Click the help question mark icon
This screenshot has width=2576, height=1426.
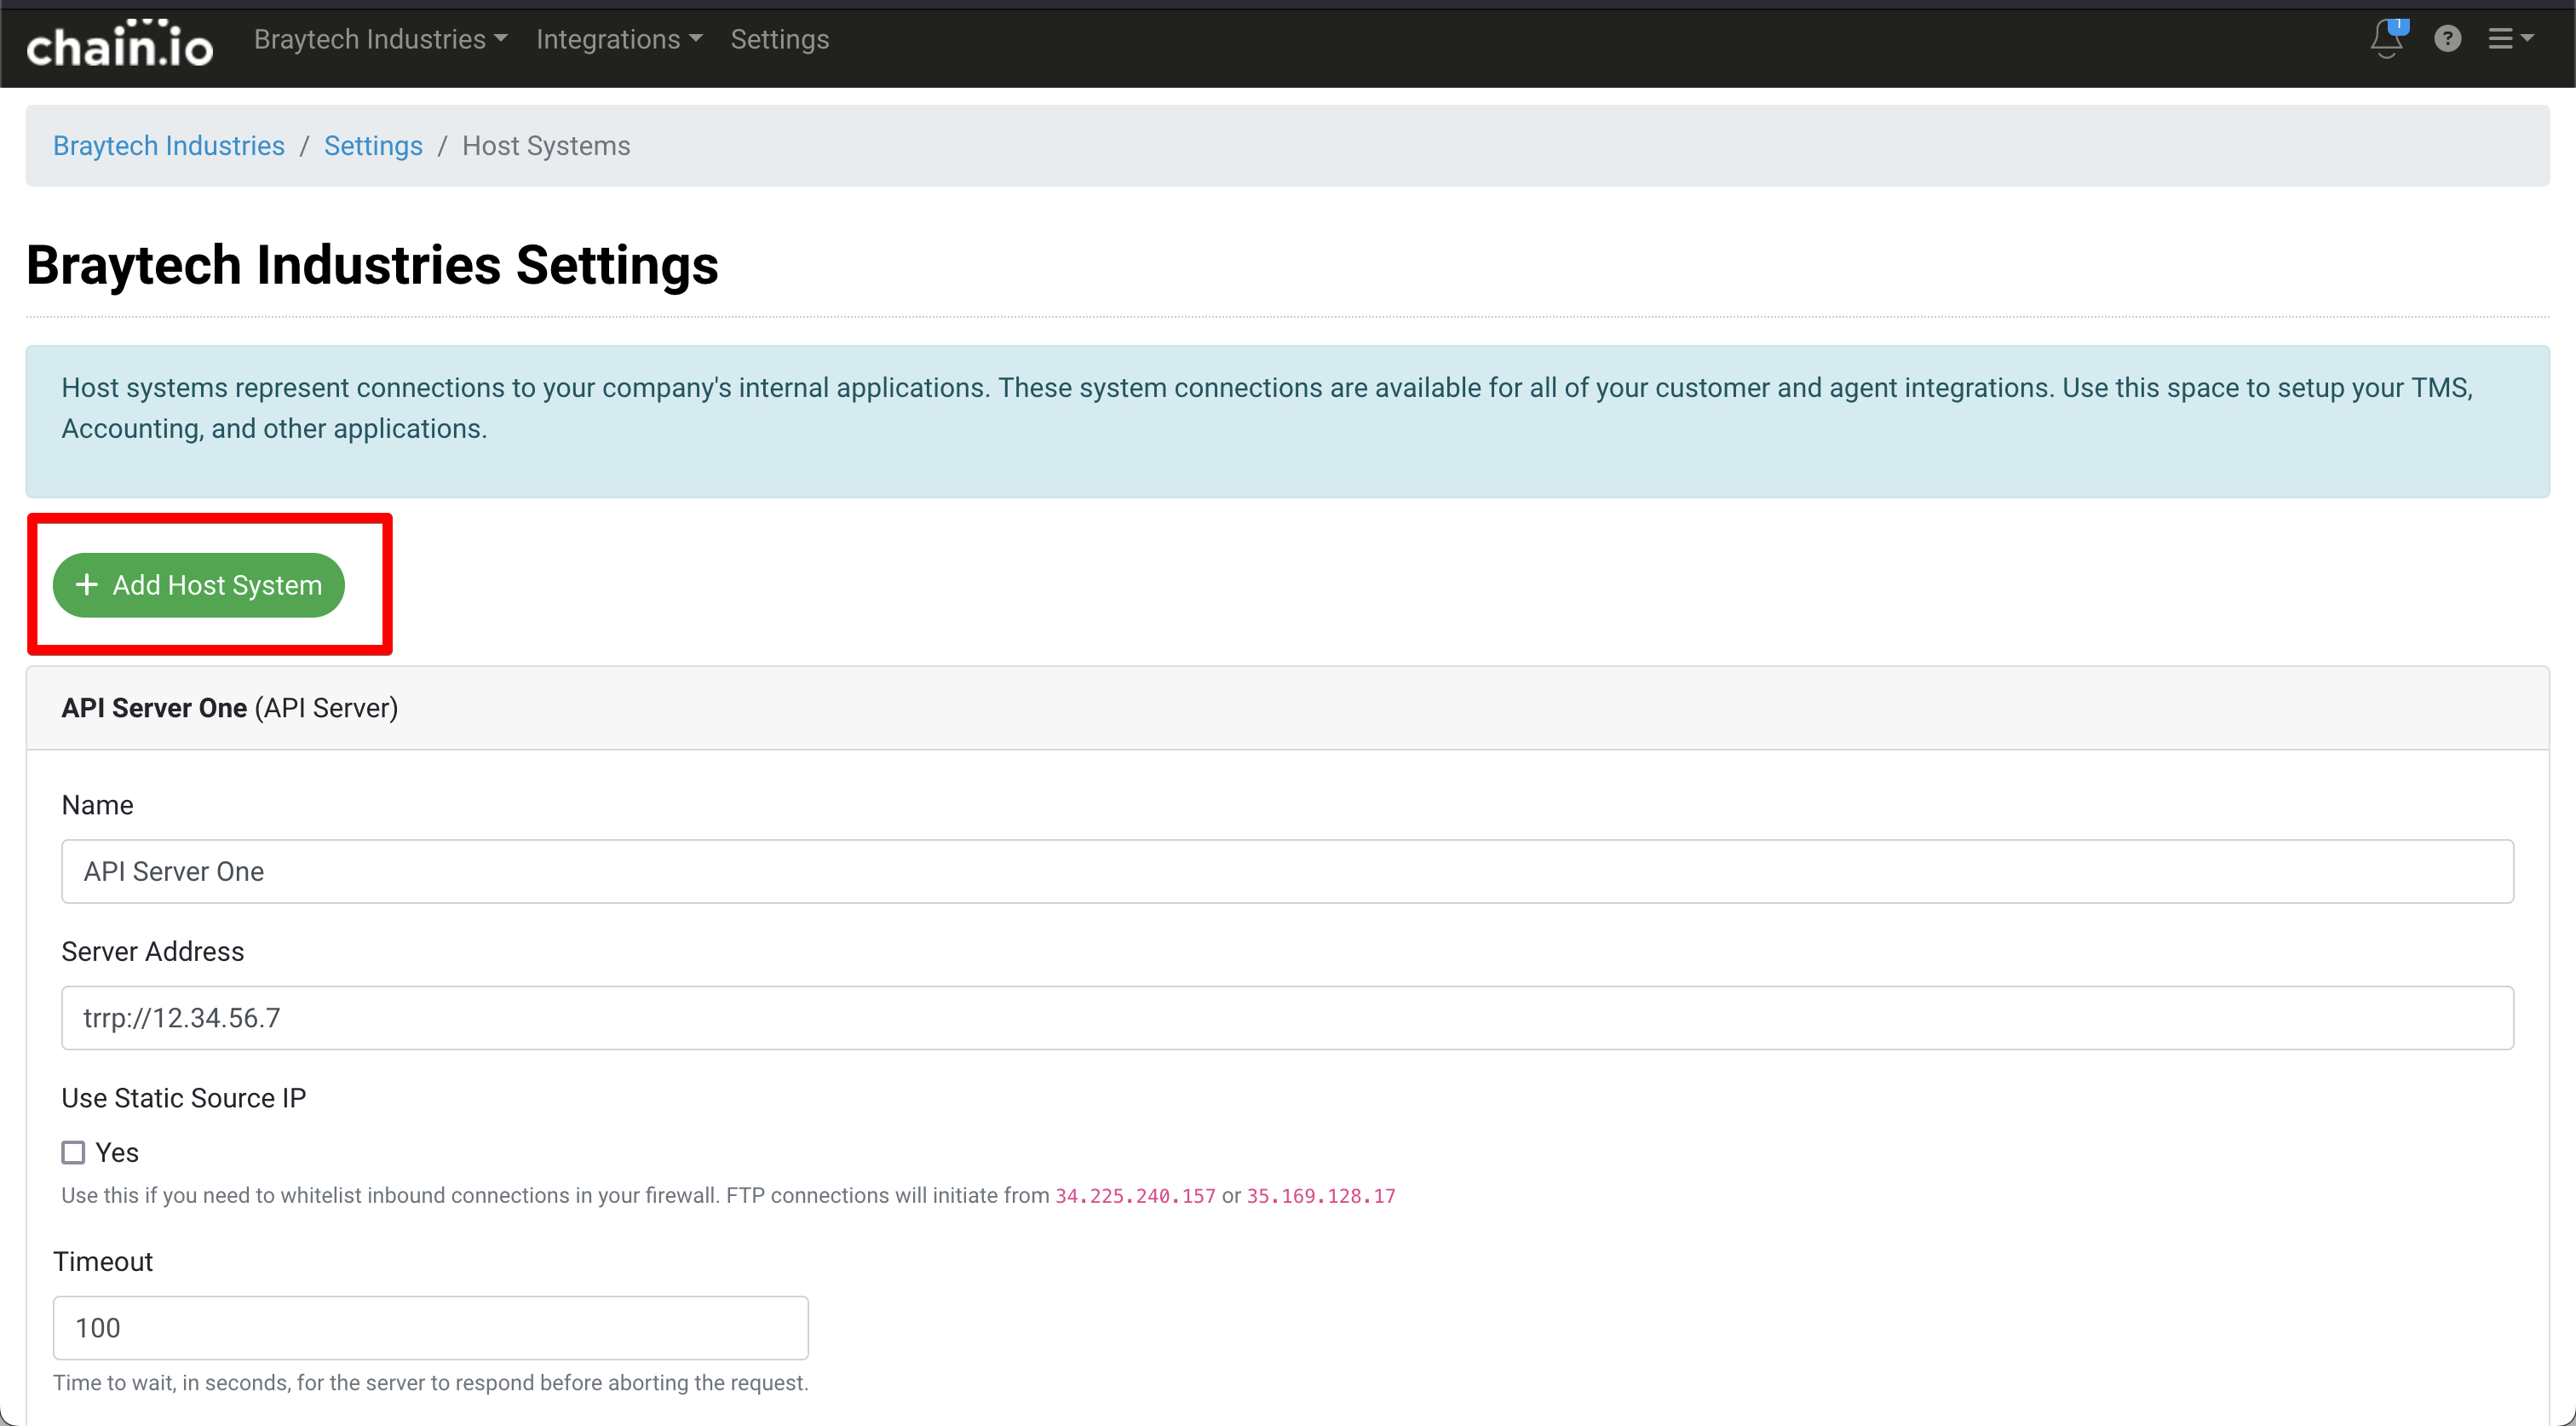point(2447,39)
